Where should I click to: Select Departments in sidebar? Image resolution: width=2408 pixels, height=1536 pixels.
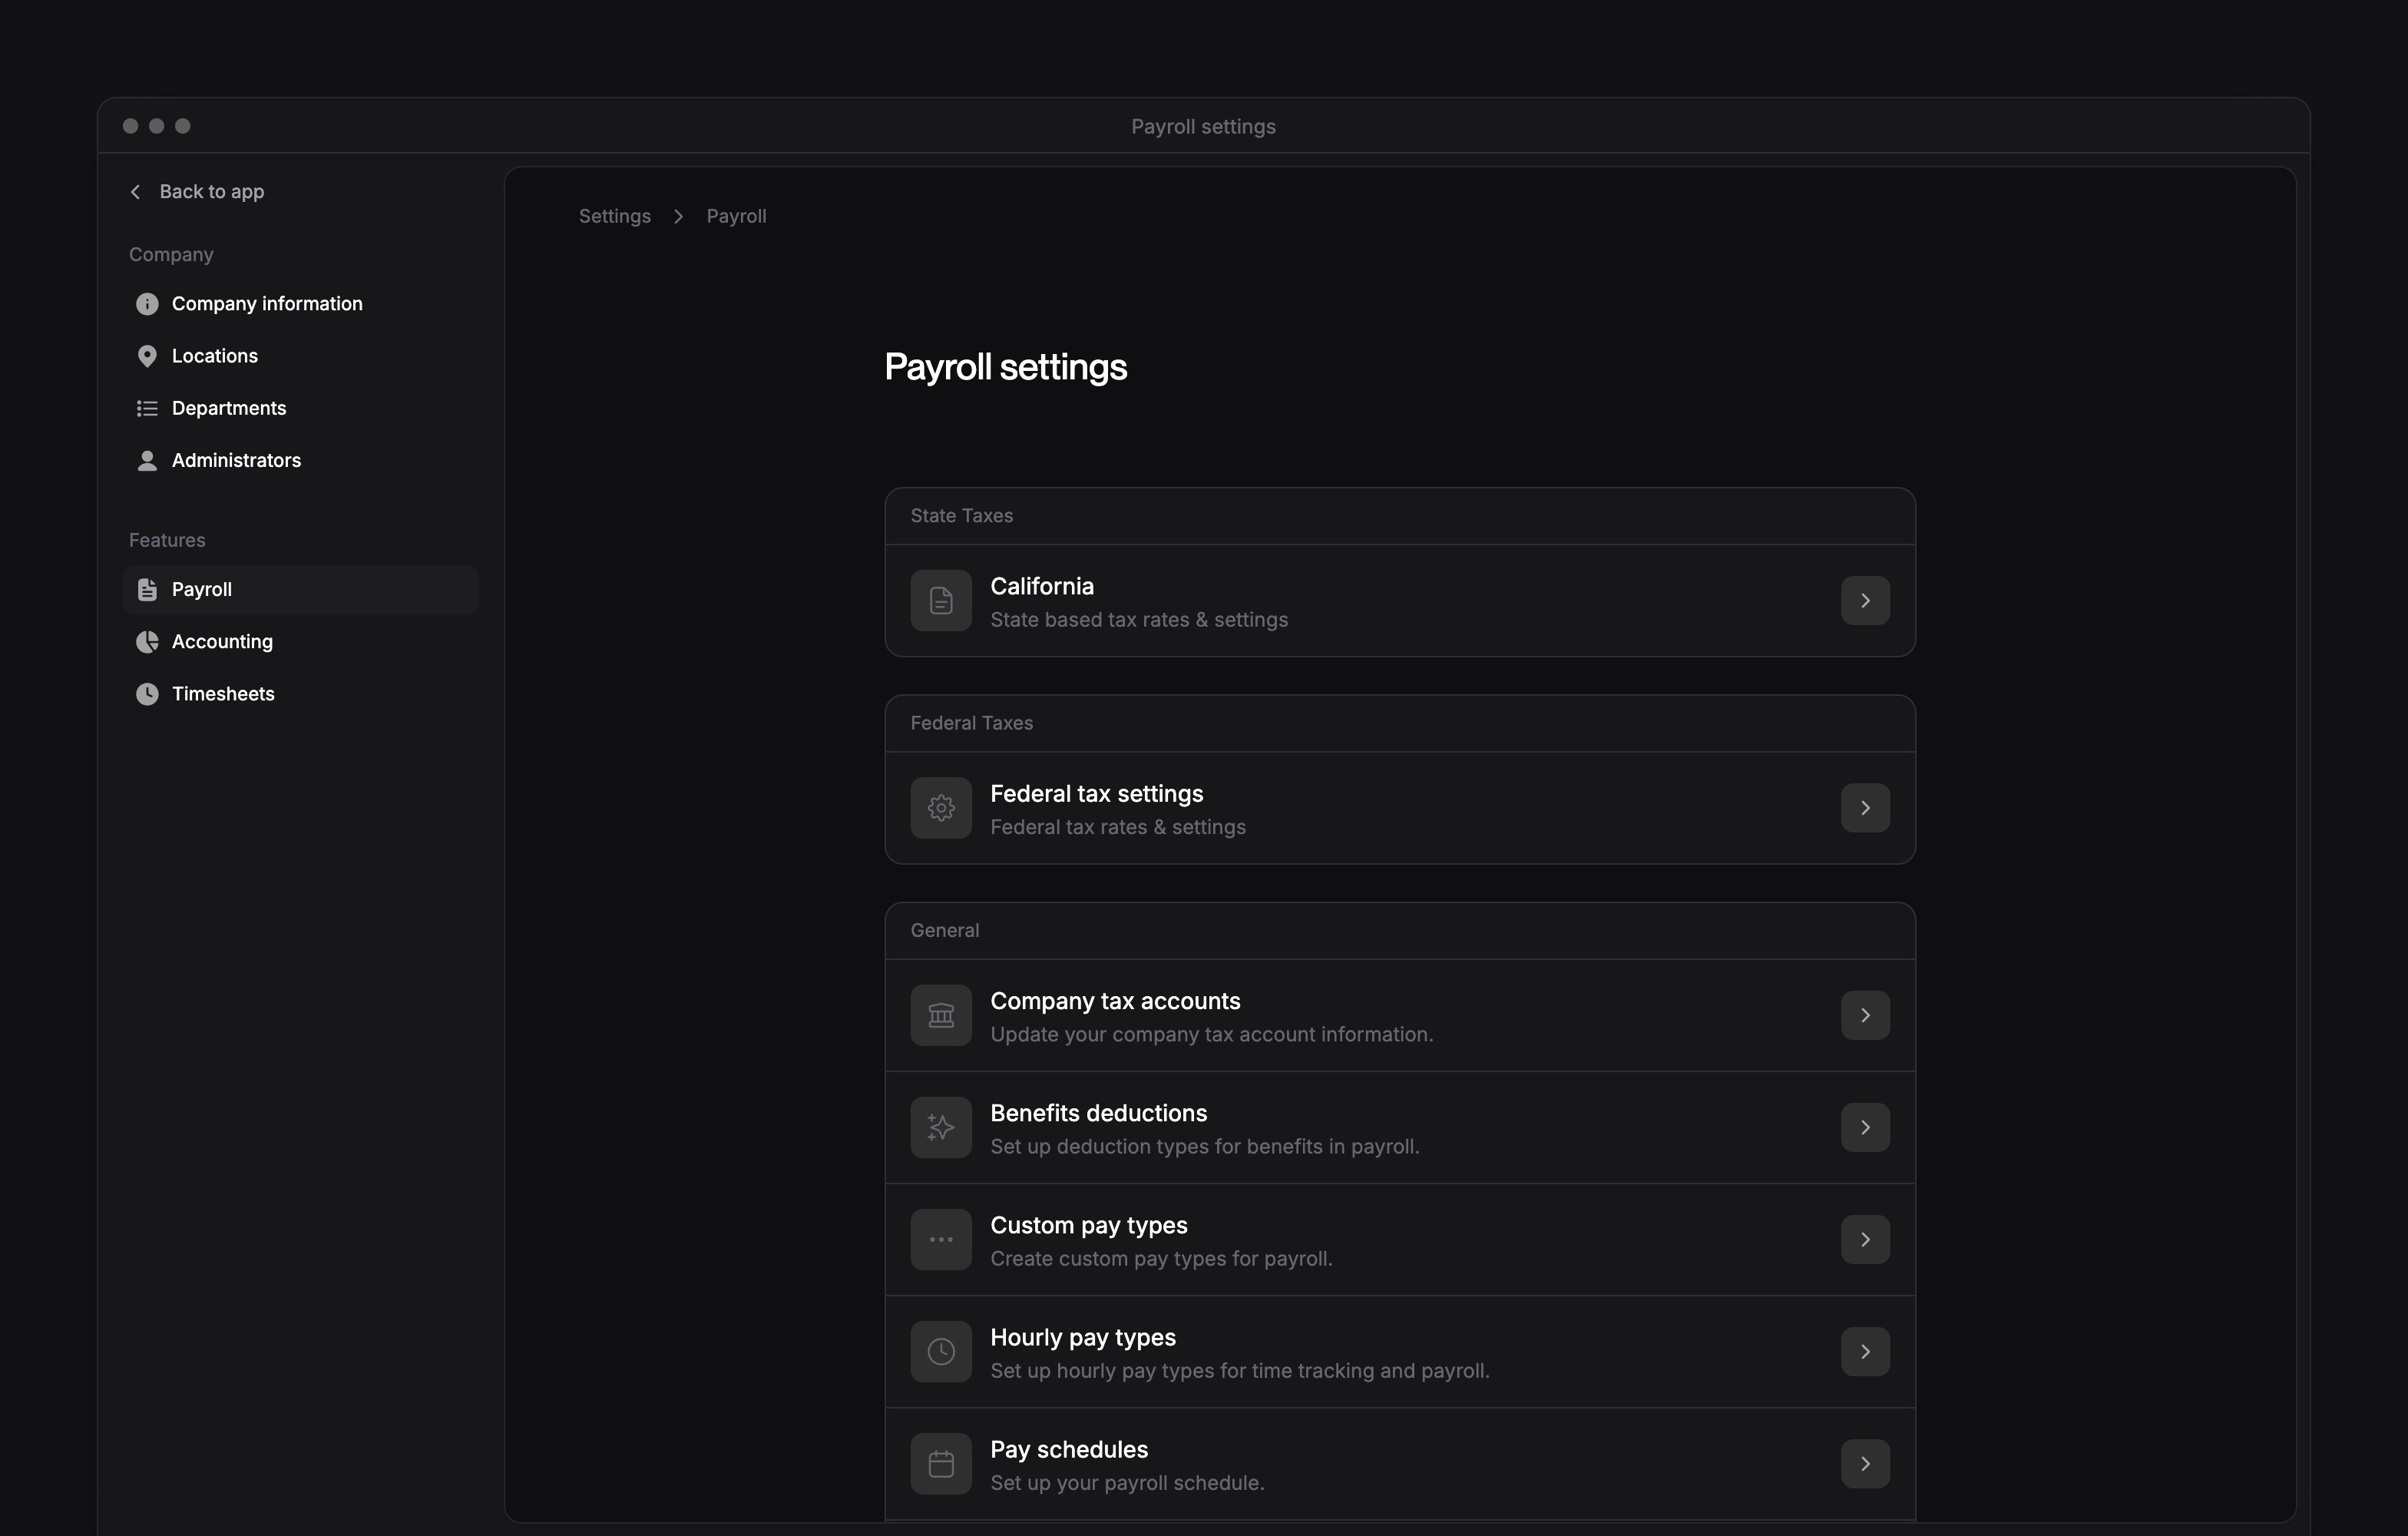coord(300,408)
